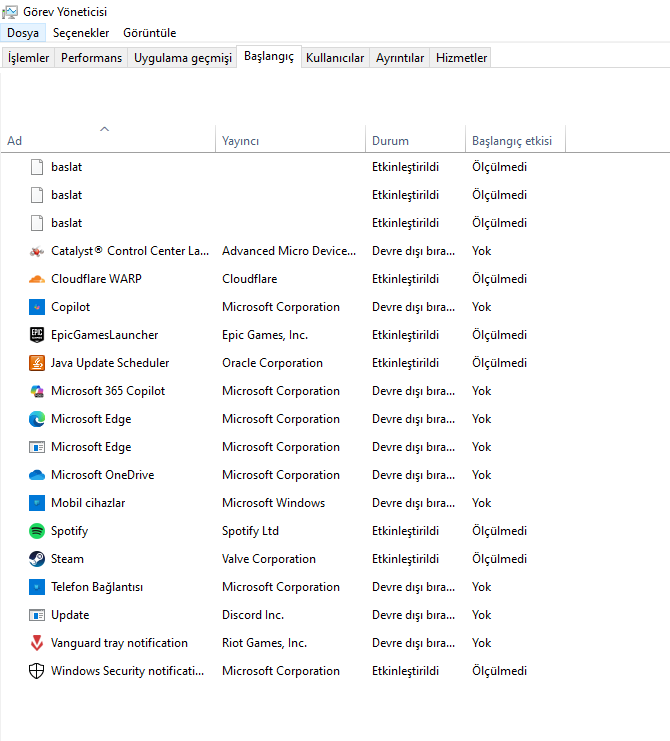Select the Cloudflare WARP row name

pos(96,279)
